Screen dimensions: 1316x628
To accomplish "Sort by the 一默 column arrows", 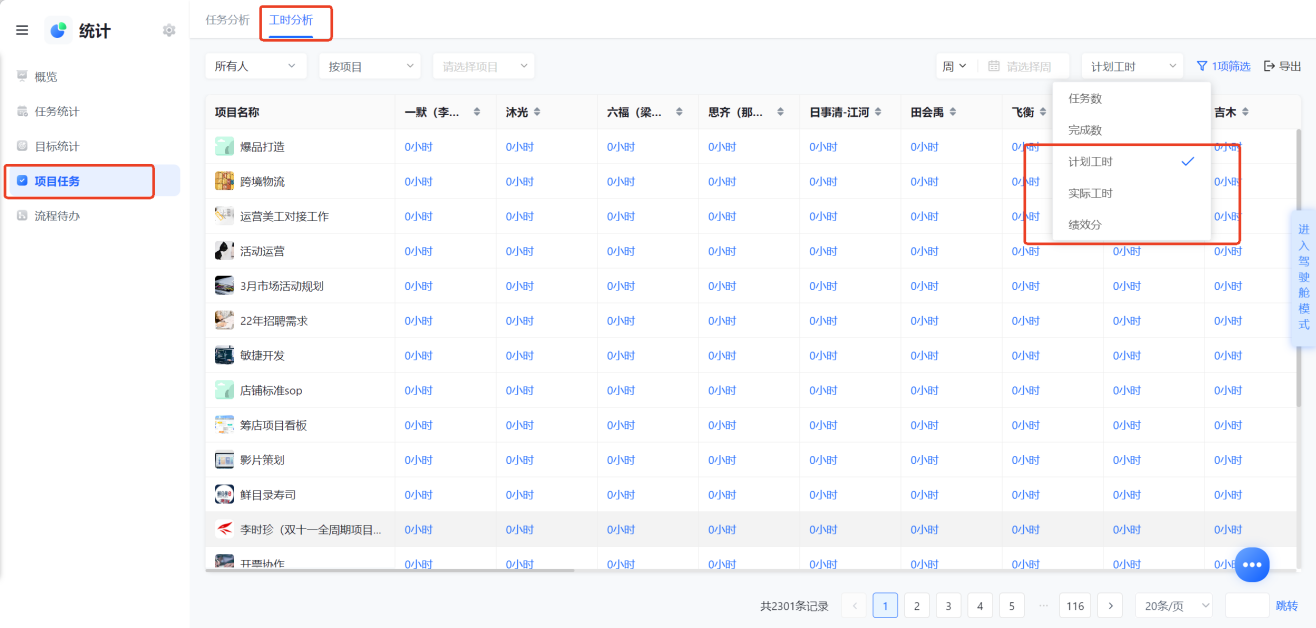I will 477,112.
